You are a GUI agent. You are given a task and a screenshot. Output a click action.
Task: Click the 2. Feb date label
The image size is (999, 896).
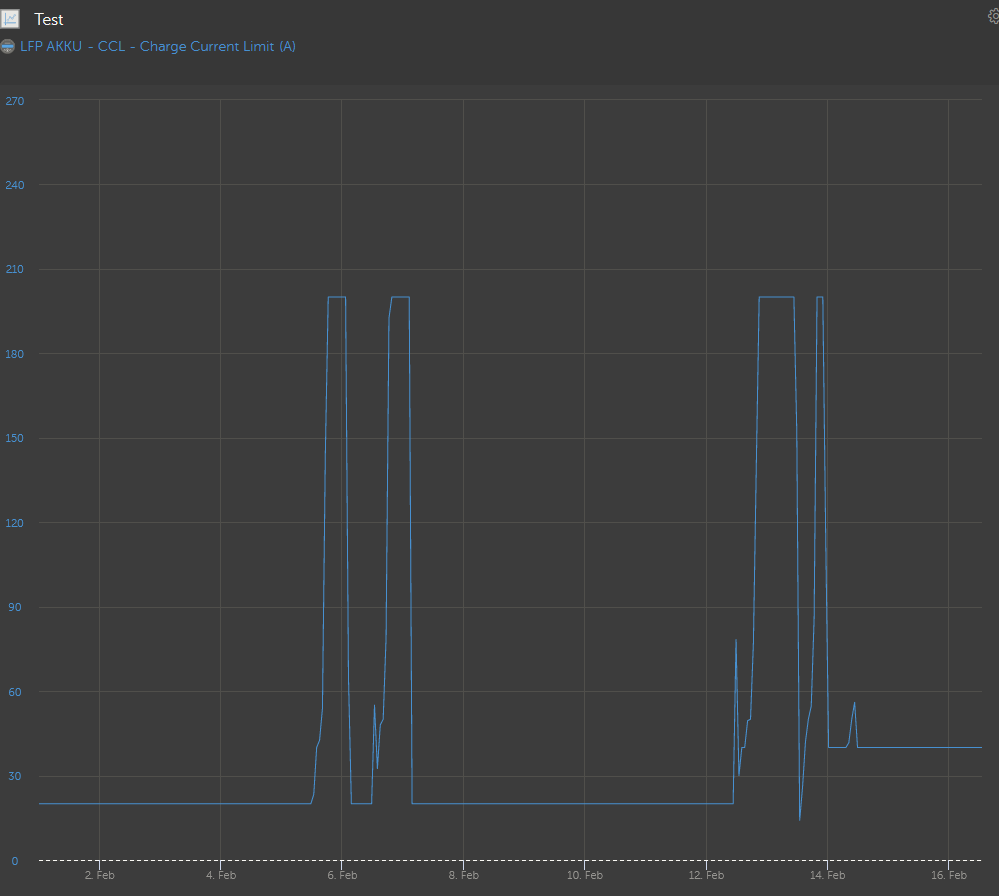[99, 875]
